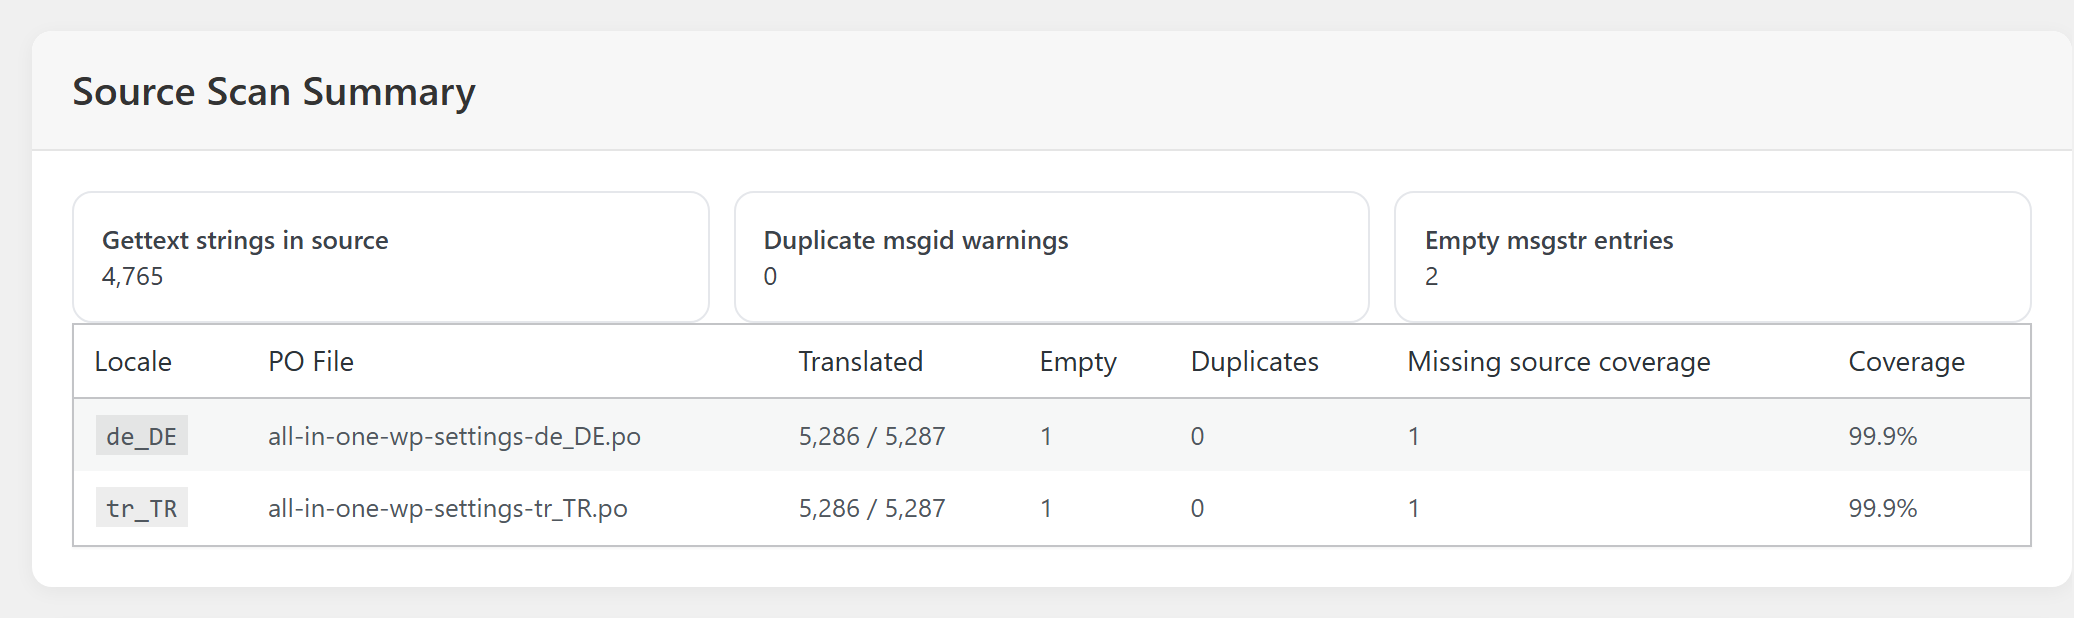The height and width of the screenshot is (618, 2074).
Task: Select the de_DE locale code
Action: pyautogui.click(x=142, y=436)
